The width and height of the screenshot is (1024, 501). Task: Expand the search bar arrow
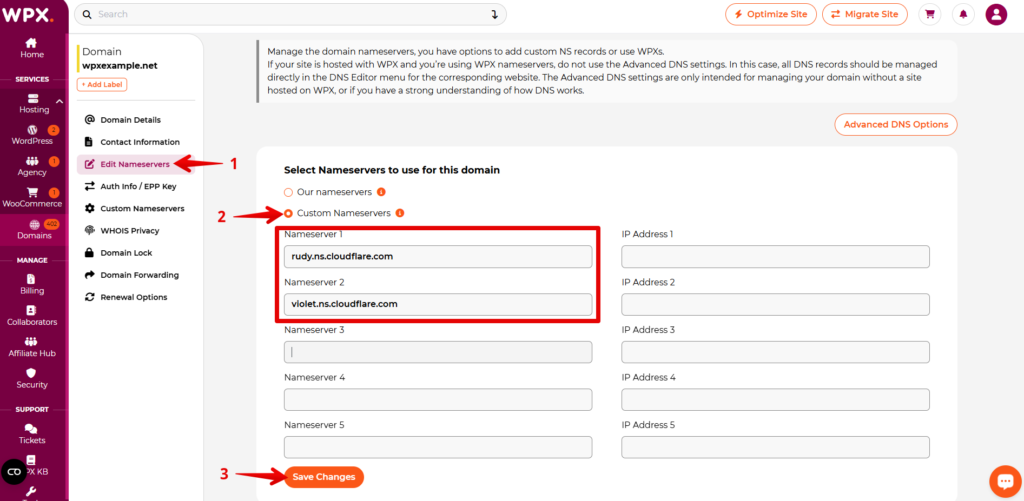(x=494, y=14)
